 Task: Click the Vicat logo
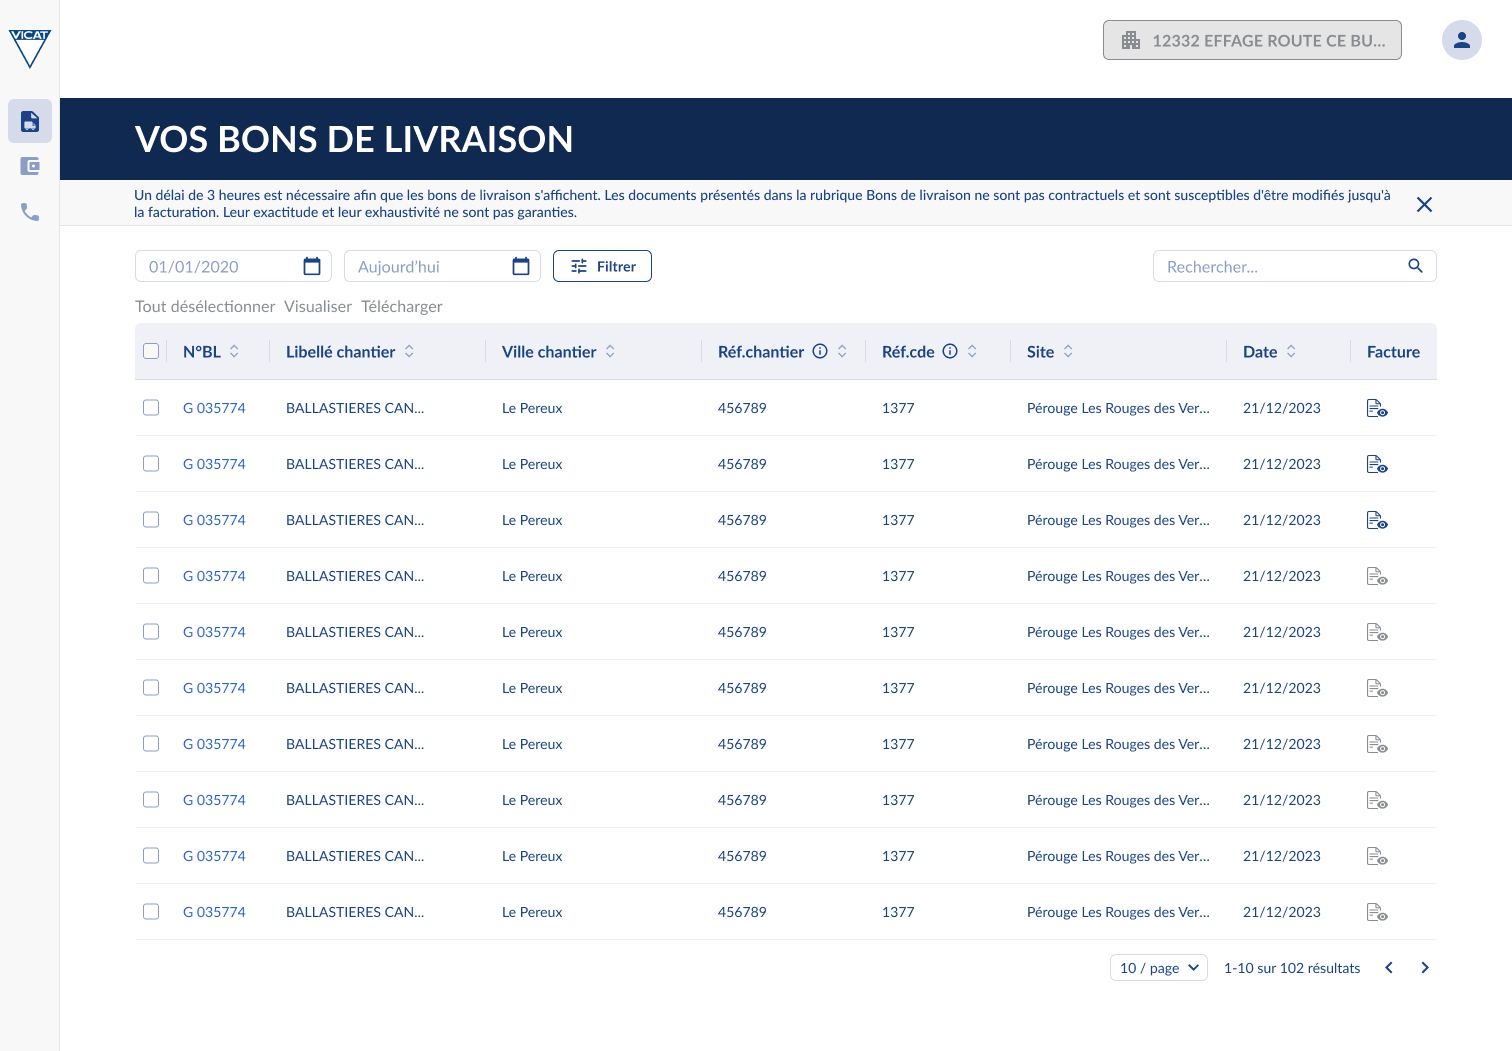29,48
